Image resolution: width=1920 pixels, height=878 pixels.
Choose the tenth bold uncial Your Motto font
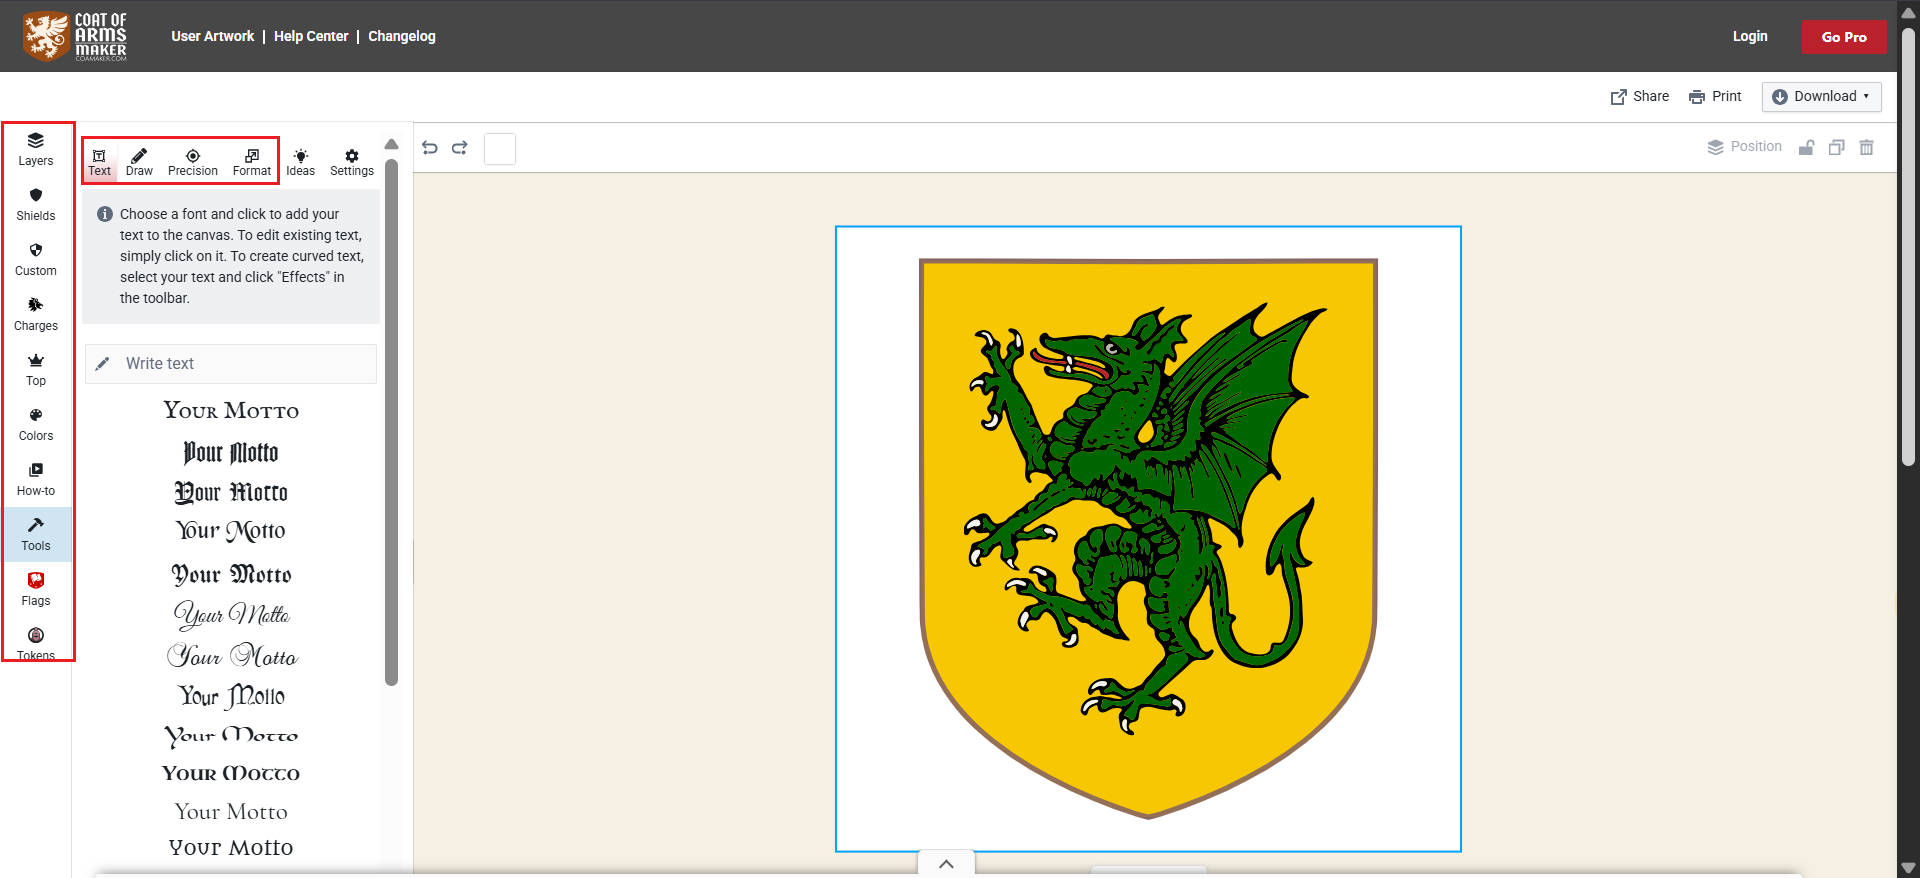[x=231, y=773]
